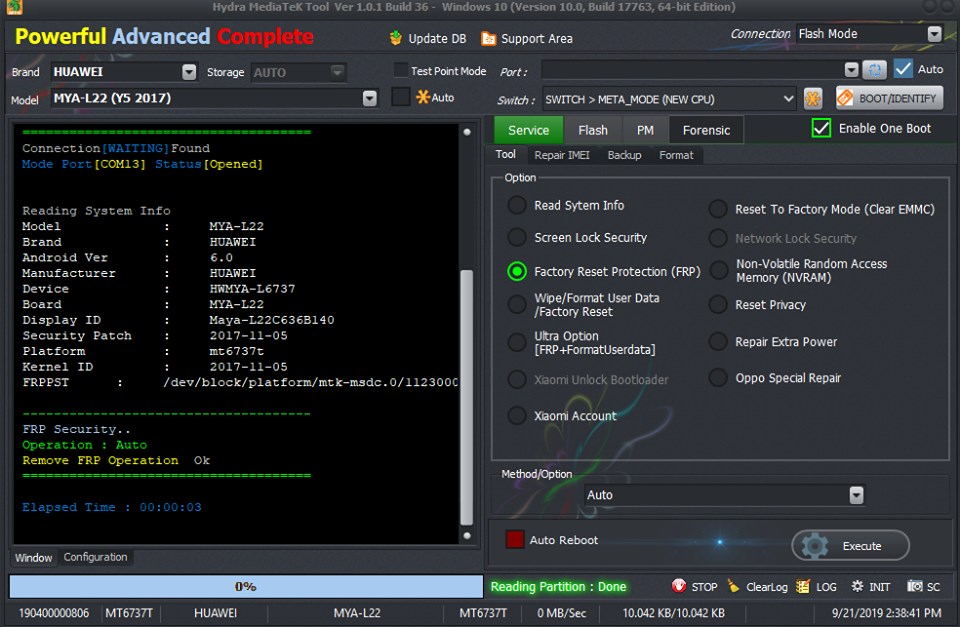Image resolution: width=960 pixels, height=627 pixels.
Task: Select Read Sytem Info radio option
Action: 517,205
